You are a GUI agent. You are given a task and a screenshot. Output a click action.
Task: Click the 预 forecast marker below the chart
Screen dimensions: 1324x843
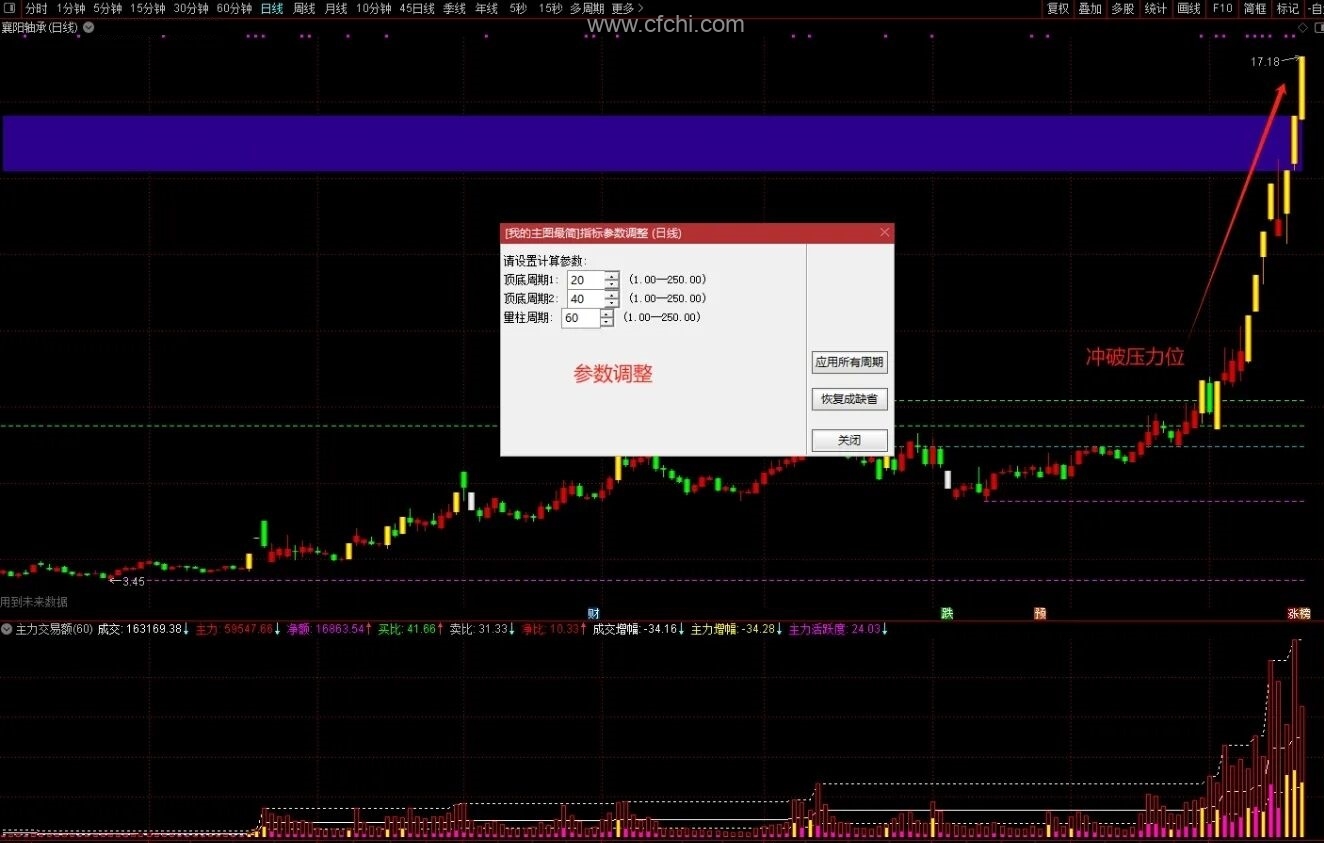[x=1040, y=613]
